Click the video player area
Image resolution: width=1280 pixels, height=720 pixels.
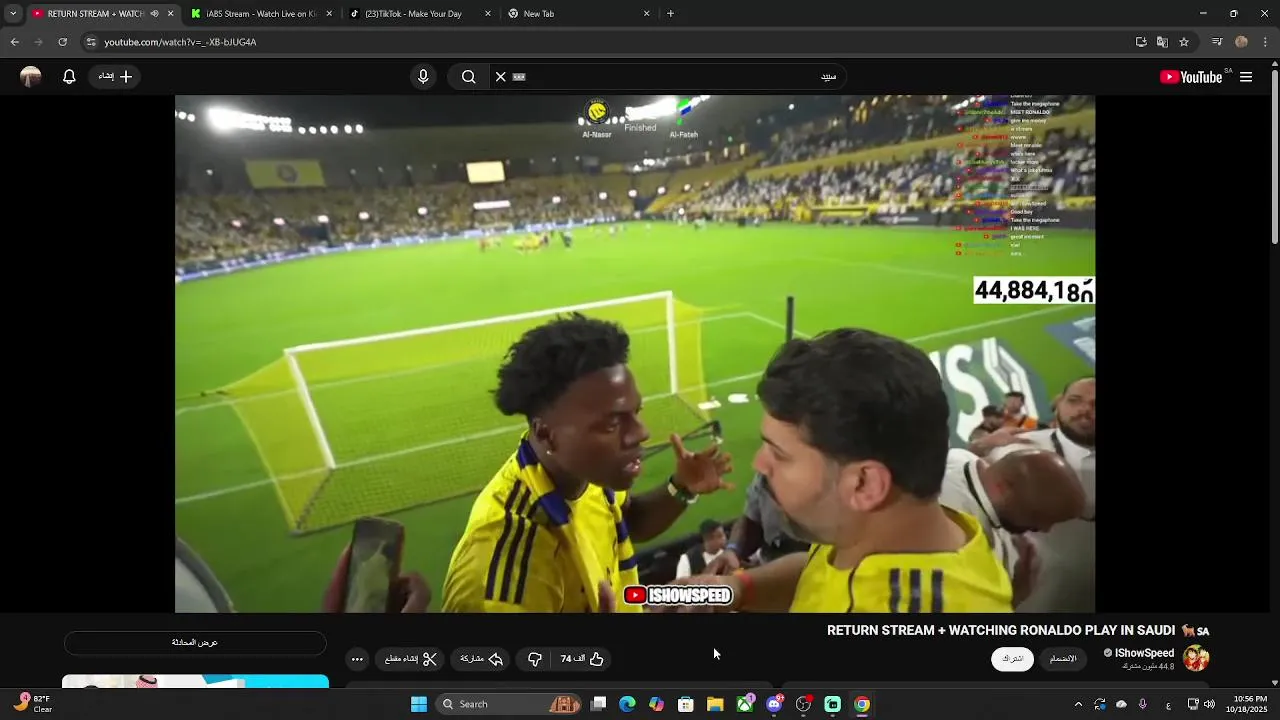(x=635, y=354)
